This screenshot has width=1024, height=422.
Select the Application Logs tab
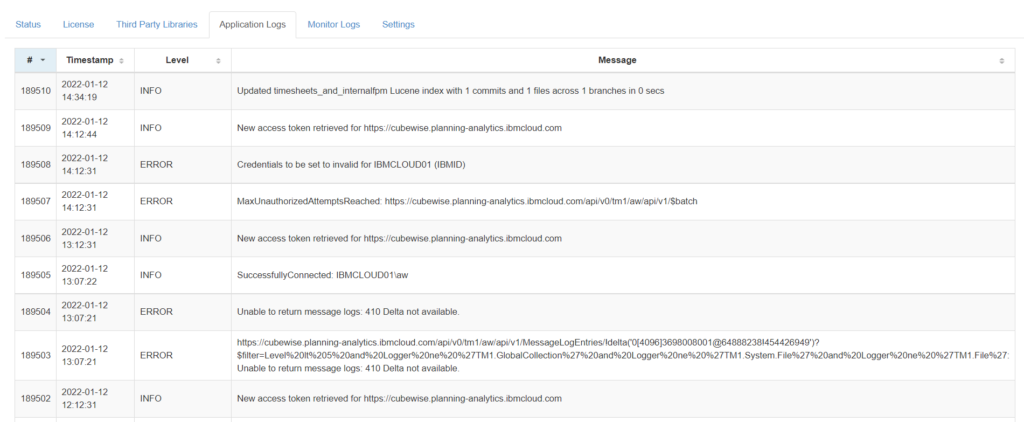point(252,24)
